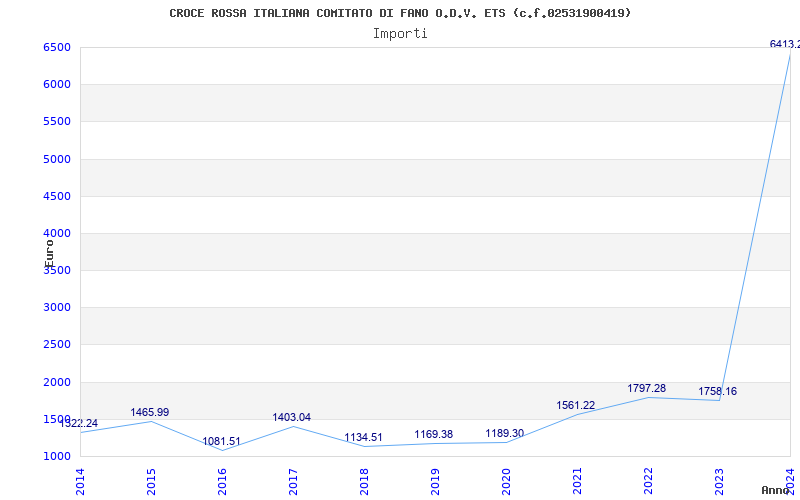Click the chart title CROCE ROSSA ITALIANA COMITATO DI FANO
Image resolution: width=800 pixels, height=500 pixels.
click(400, 13)
